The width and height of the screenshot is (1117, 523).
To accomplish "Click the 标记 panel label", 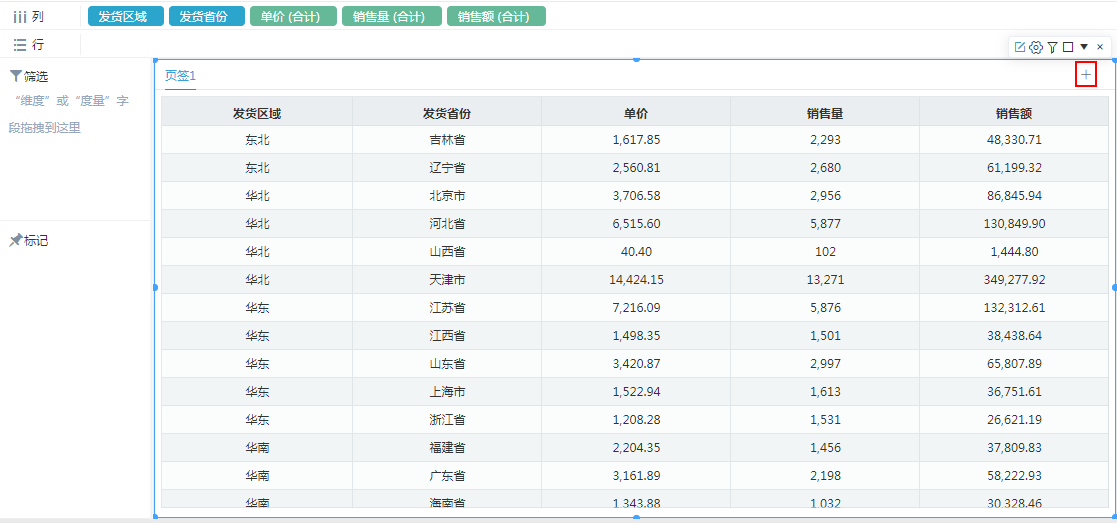I will click(36, 241).
